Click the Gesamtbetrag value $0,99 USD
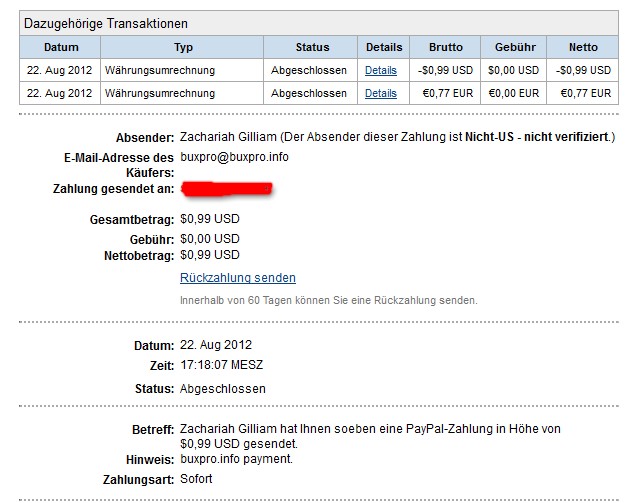Image resolution: width=638 pixels, height=503 pixels. pyautogui.click(x=210, y=218)
